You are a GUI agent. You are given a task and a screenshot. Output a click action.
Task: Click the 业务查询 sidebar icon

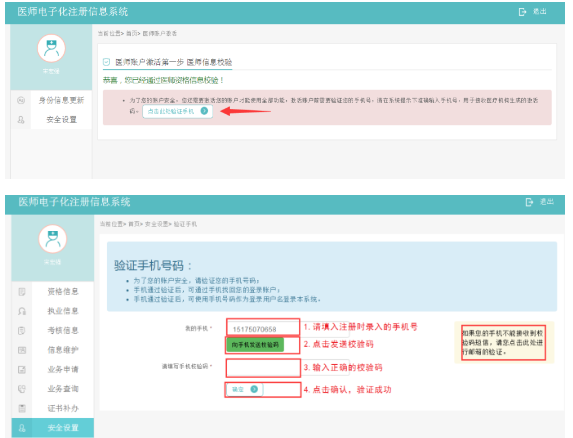(22, 389)
